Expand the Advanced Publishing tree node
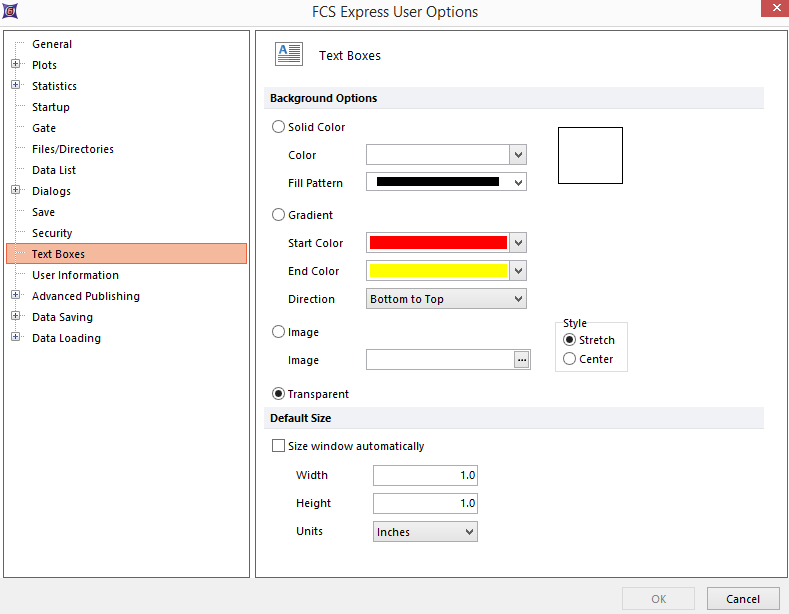The width and height of the screenshot is (789, 614). pos(16,296)
